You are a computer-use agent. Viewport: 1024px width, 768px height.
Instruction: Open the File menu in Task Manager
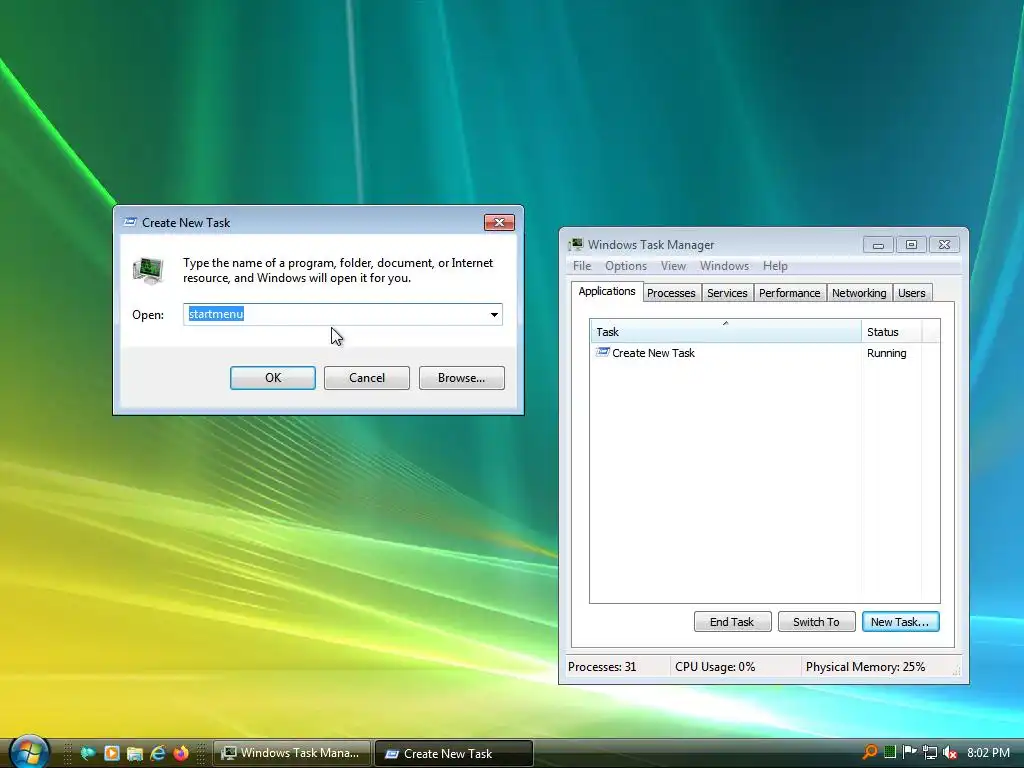582,266
